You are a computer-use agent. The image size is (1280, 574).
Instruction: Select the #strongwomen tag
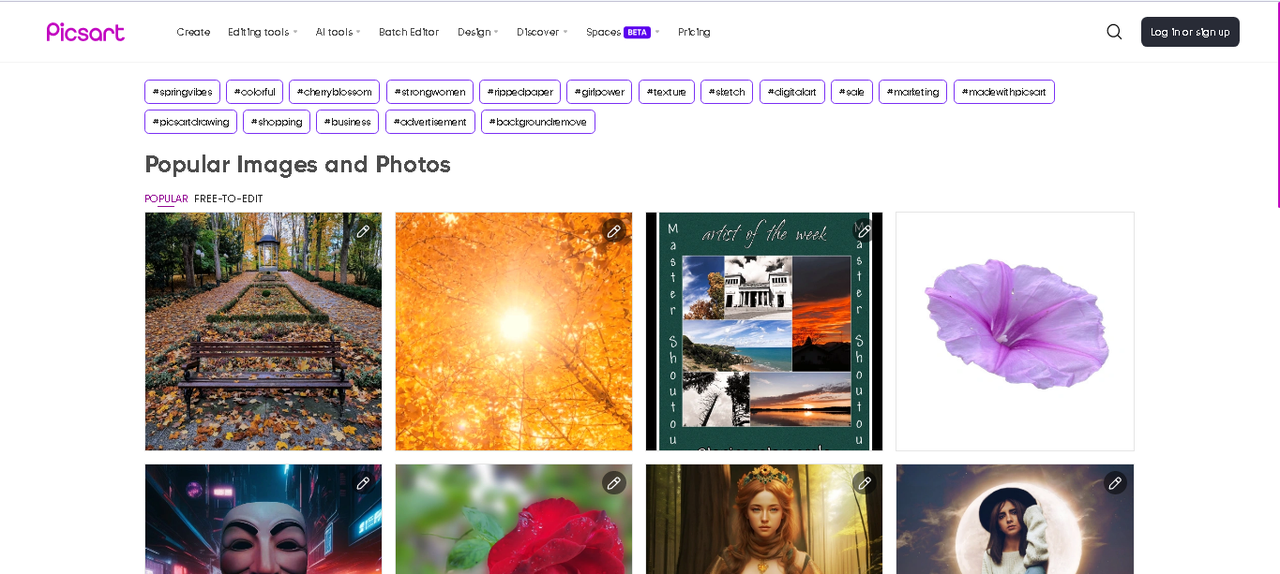click(x=430, y=92)
